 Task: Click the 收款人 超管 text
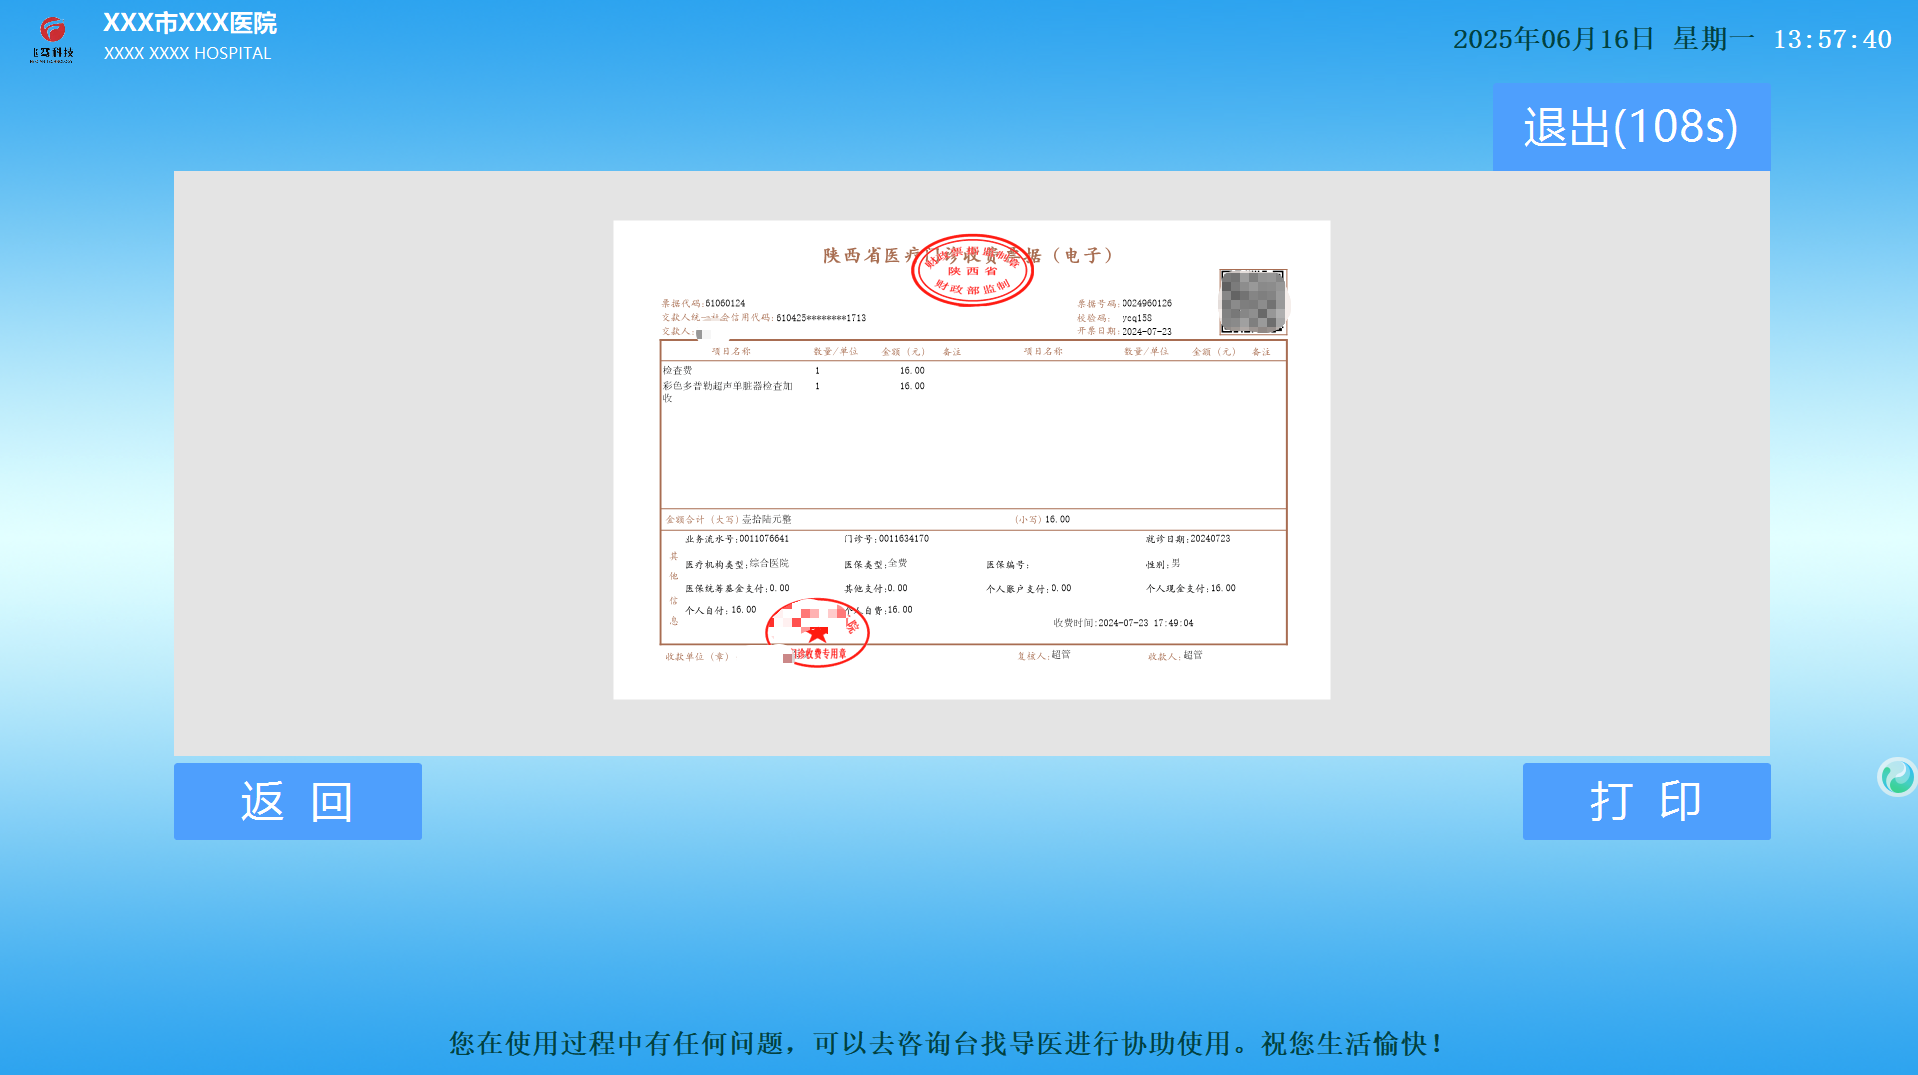[1175, 656]
